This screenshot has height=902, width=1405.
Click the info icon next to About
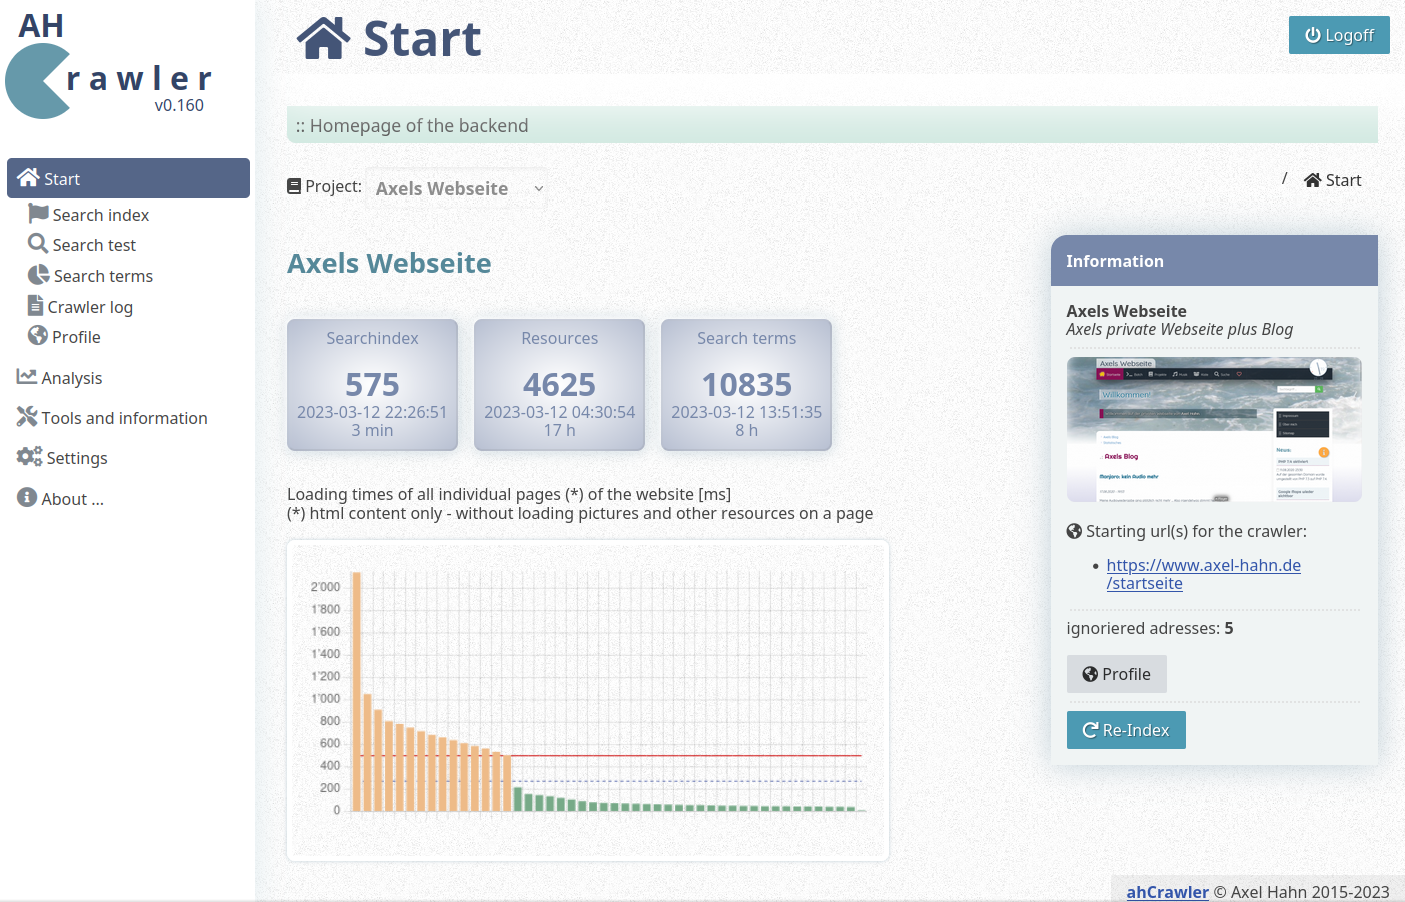click(27, 497)
